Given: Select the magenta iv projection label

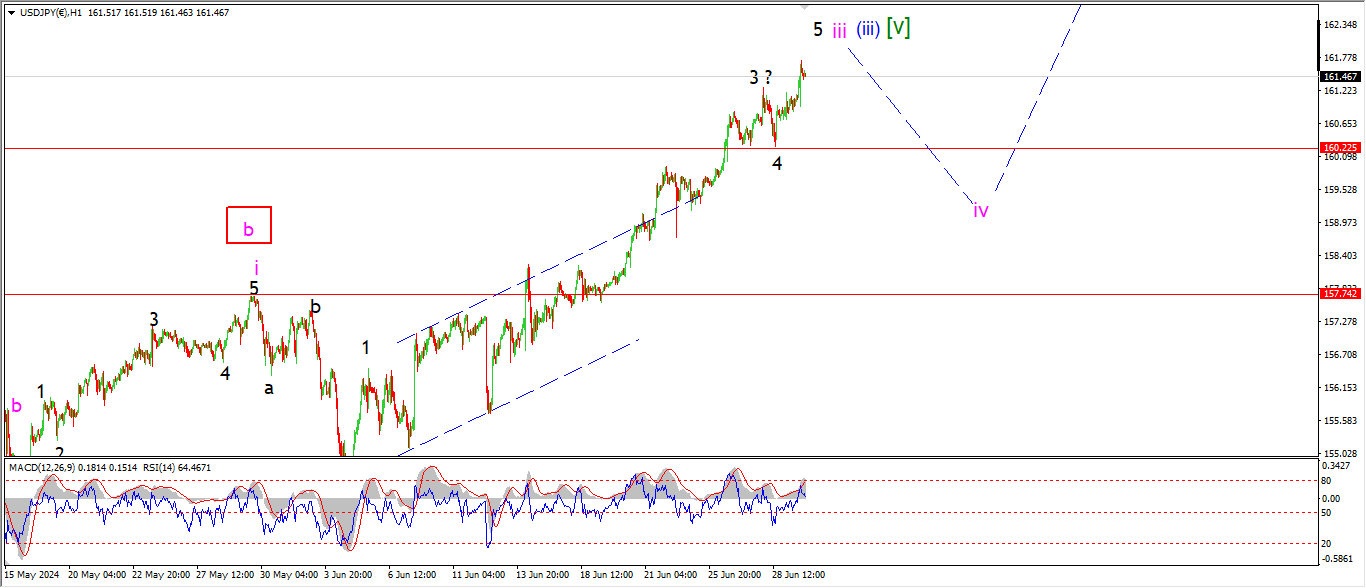Looking at the screenshot, I should click(x=981, y=210).
